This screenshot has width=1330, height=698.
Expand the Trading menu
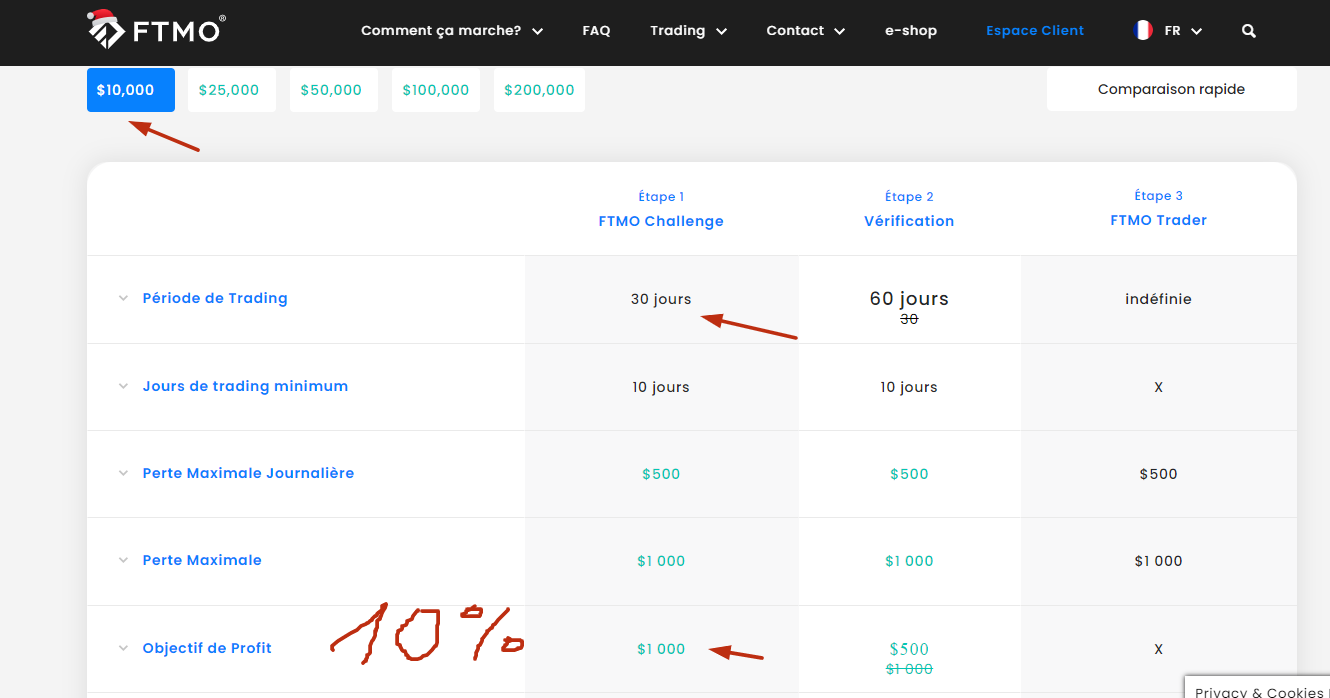click(x=688, y=31)
